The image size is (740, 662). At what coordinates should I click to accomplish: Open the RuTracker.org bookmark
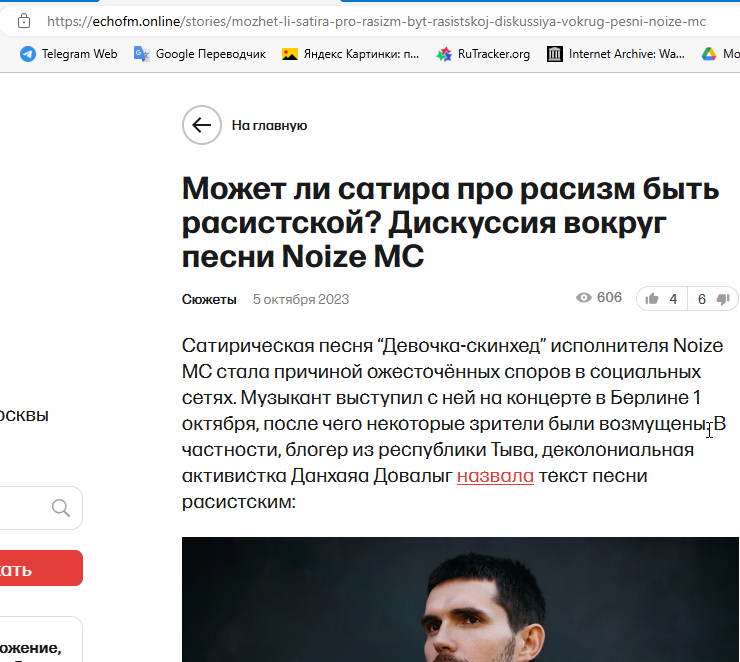483,54
